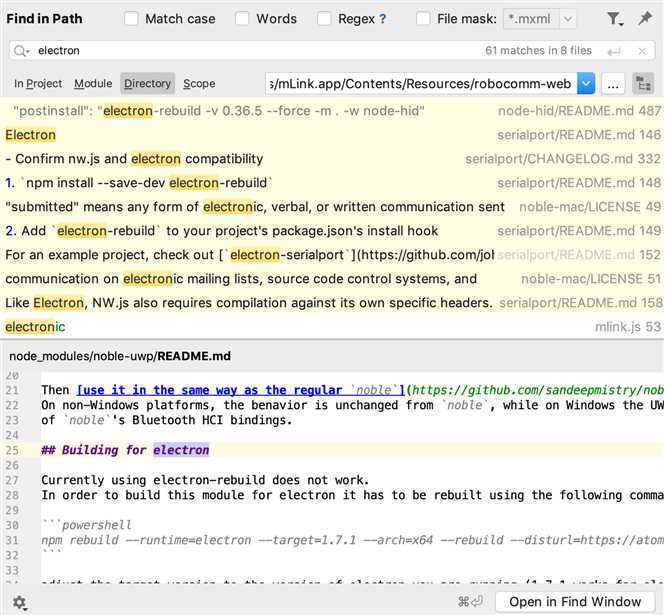
Task: Click the directory path input field
Action: 421,83
